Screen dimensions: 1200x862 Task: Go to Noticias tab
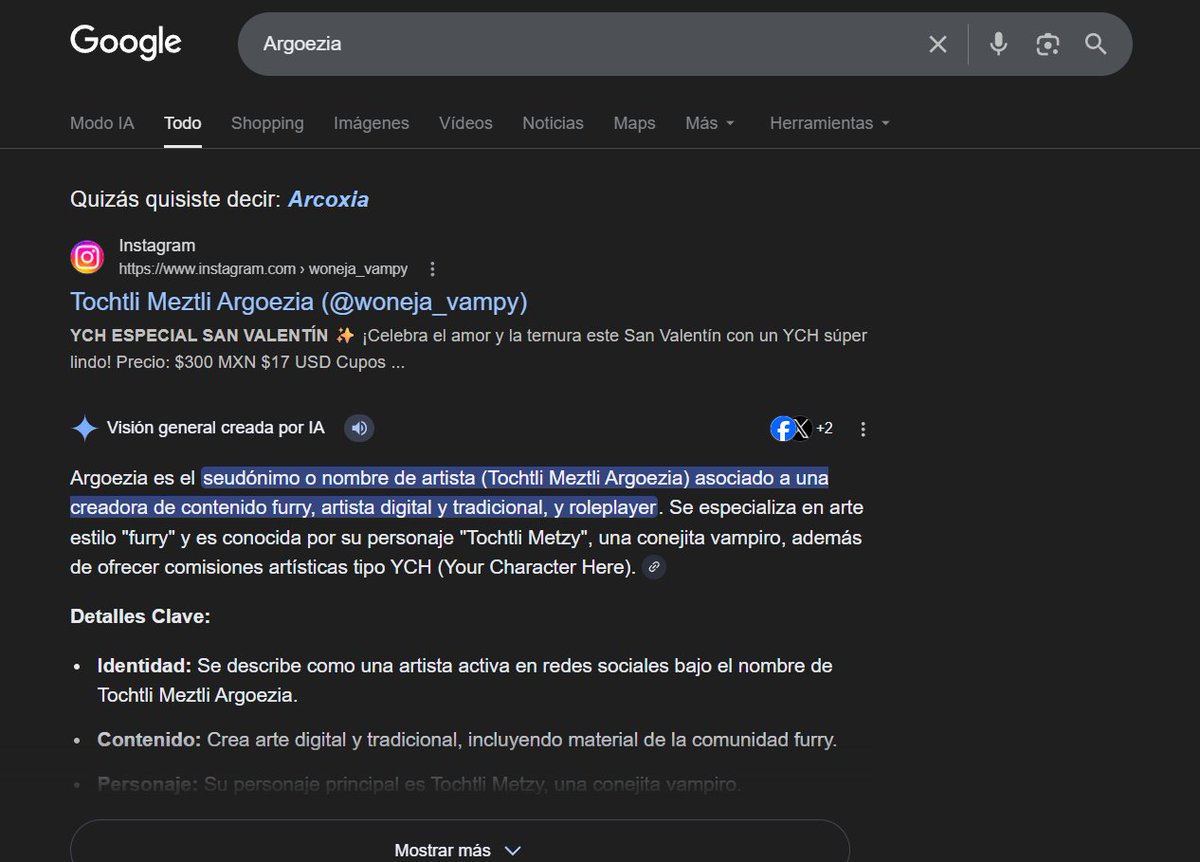[553, 123]
